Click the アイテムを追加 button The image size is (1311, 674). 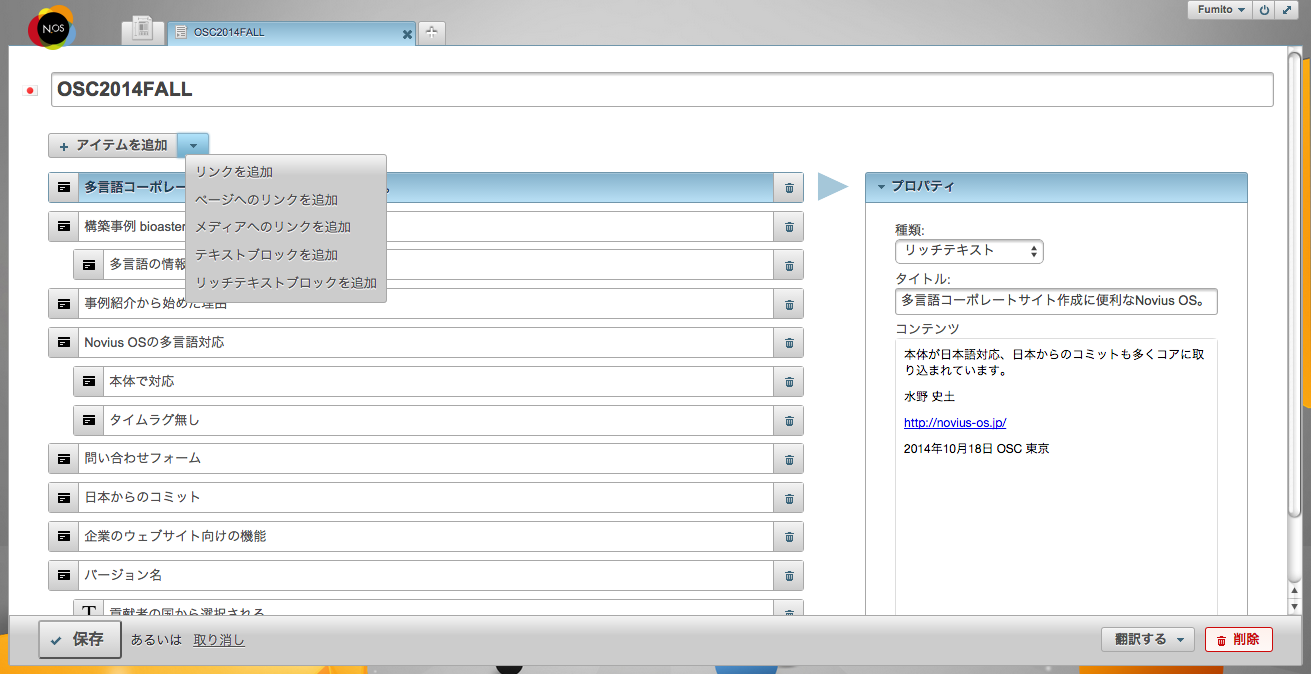pos(113,145)
